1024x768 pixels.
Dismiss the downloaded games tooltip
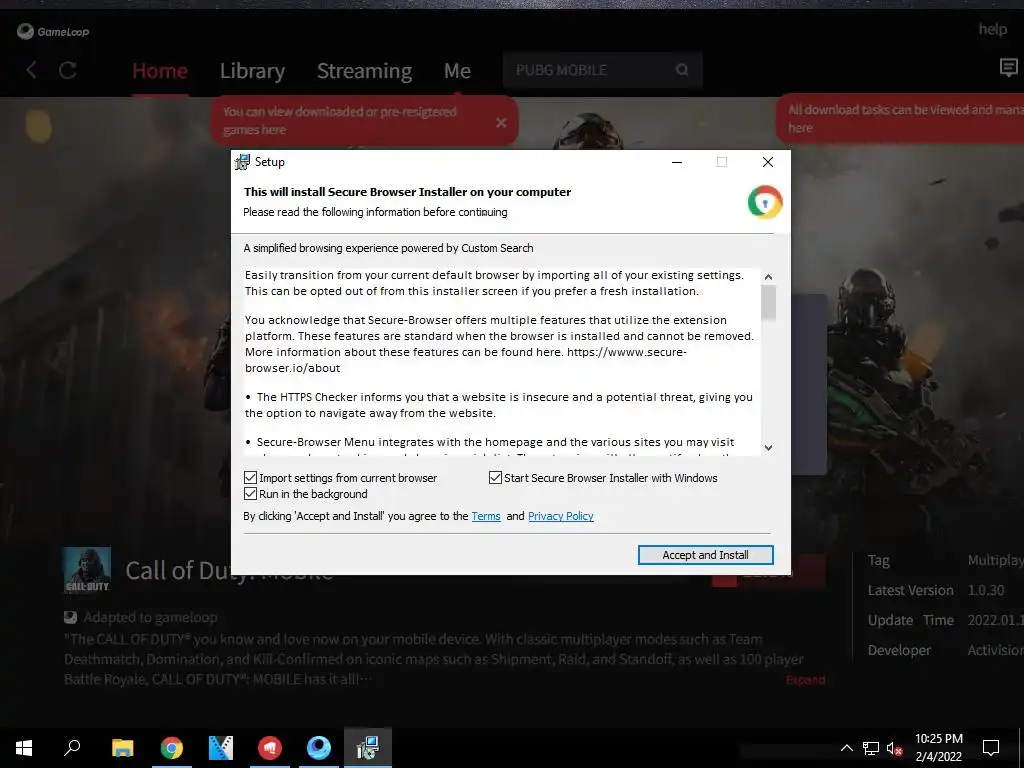tap(501, 122)
